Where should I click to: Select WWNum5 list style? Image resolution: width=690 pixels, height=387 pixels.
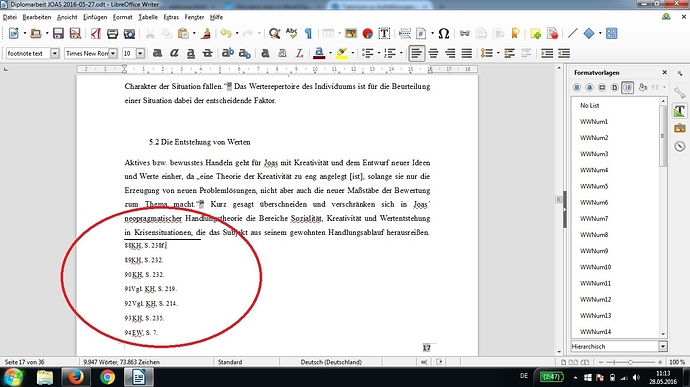[x=594, y=186]
